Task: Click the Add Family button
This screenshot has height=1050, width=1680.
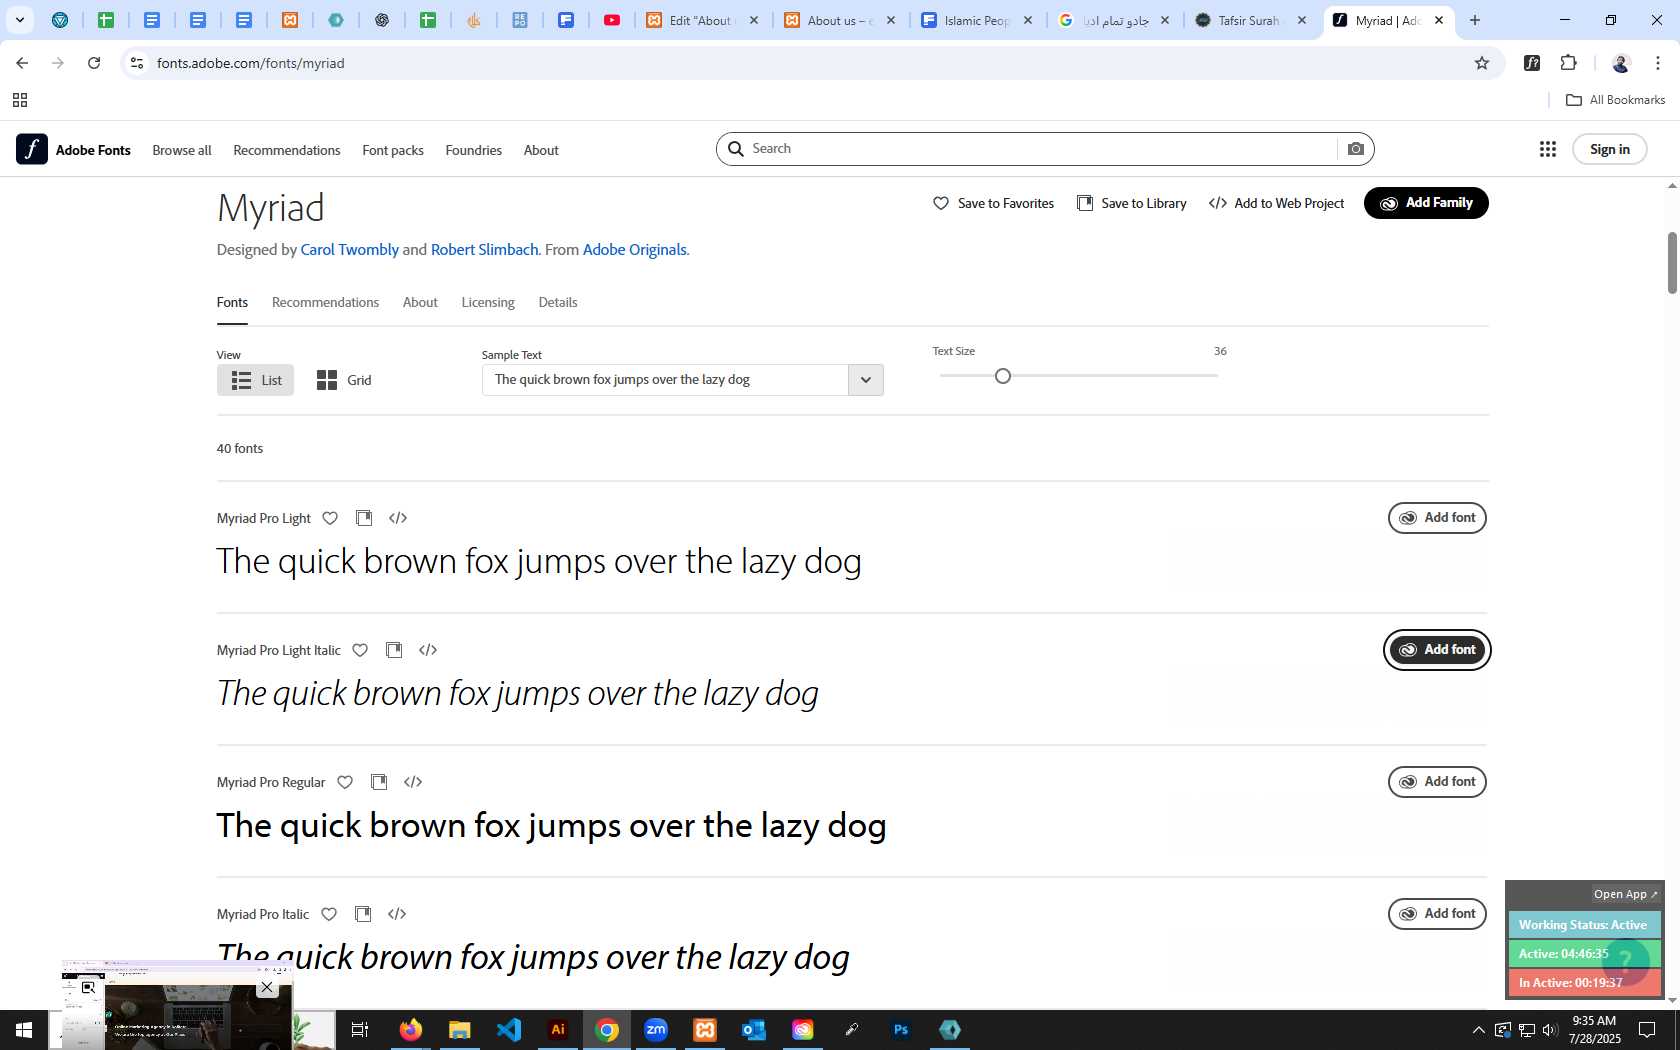Action: (x=1426, y=203)
